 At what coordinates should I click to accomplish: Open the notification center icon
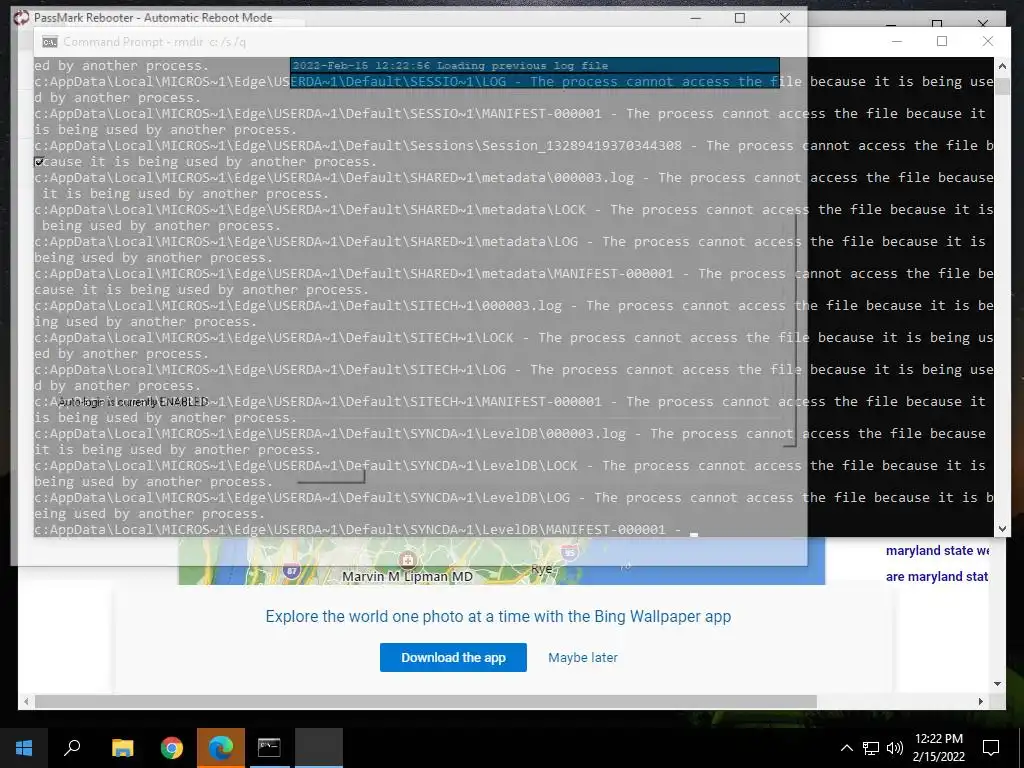(991, 748)
